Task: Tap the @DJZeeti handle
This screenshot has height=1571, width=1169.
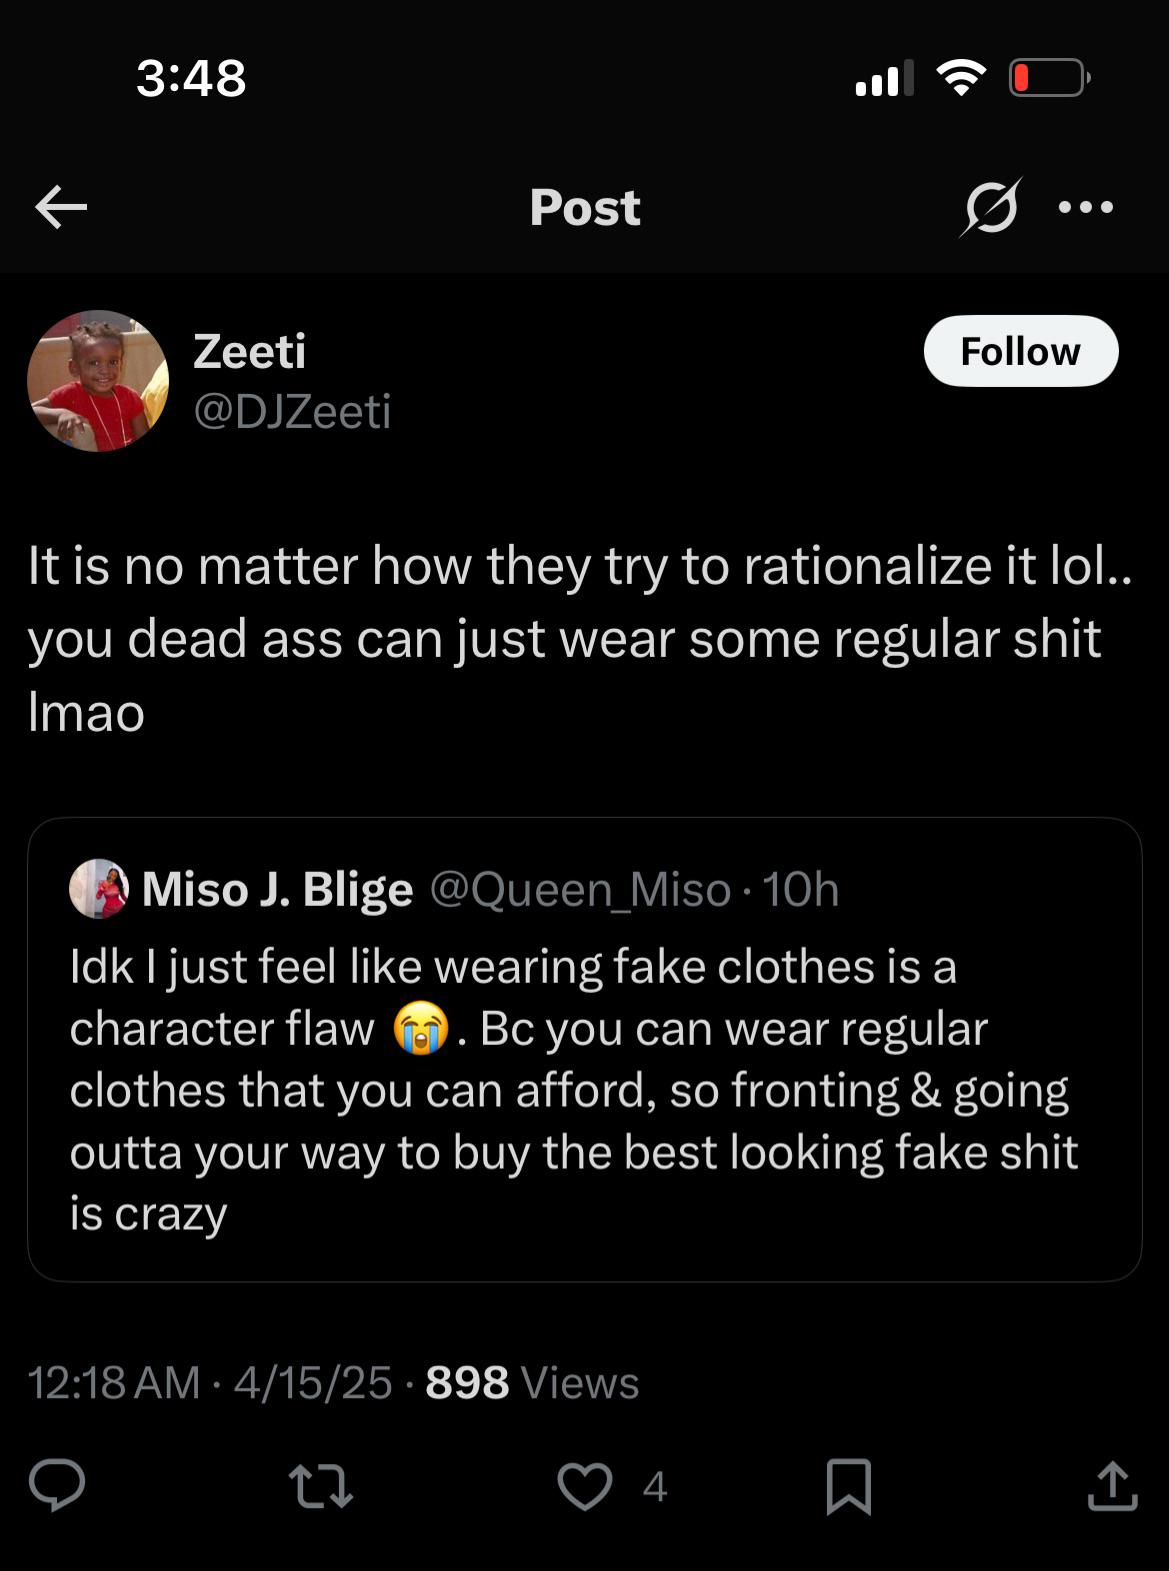Action: [292, 411]
